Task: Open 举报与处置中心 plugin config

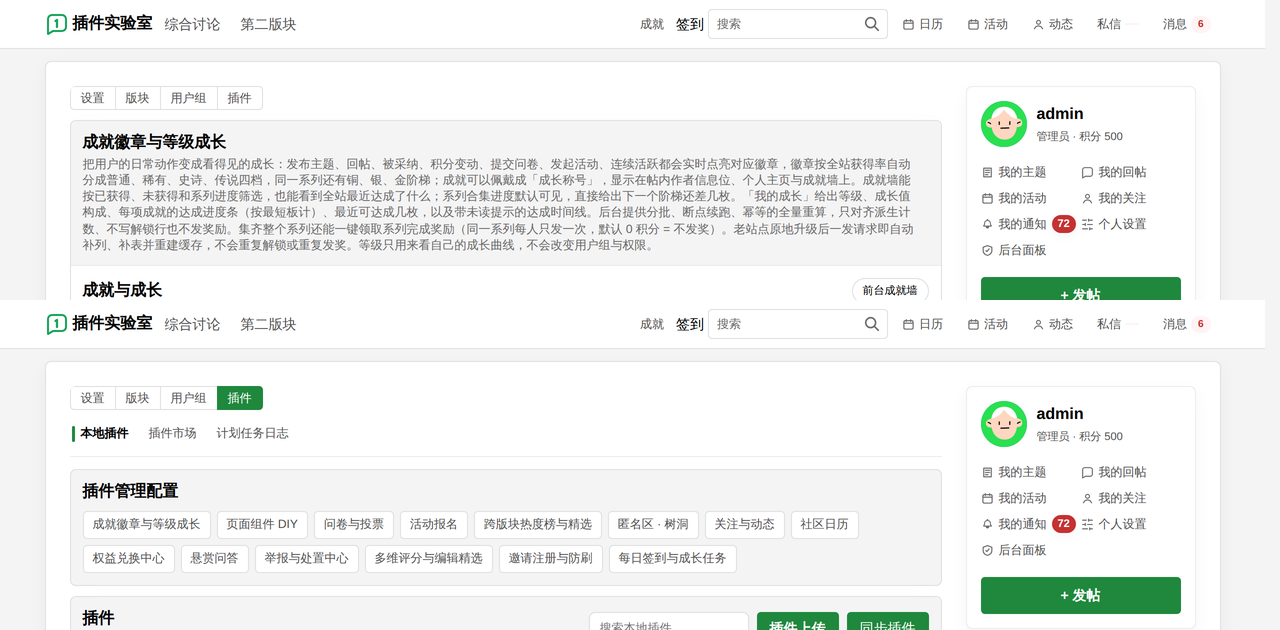Action: click(307, 558)
